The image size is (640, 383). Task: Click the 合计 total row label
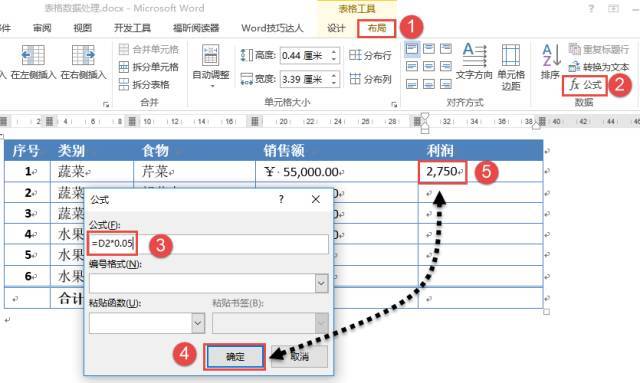(70, 298)
